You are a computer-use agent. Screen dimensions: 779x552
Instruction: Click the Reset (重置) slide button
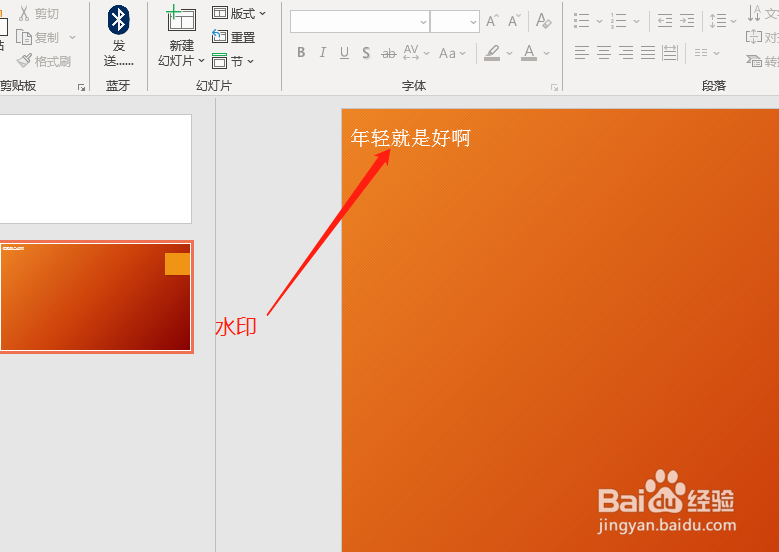pyautogui.click(x=234, y=37)
